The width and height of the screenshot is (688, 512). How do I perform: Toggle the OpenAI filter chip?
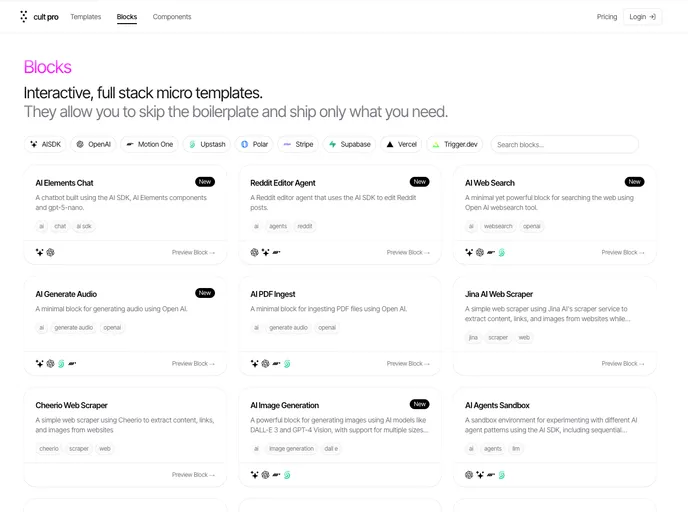(93, 144)
